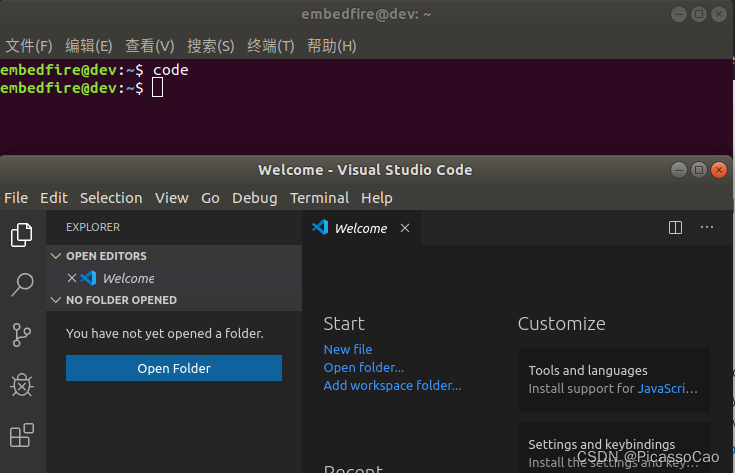Viewport: 735px width, 473px height.
Task: Close the Welcome tab with its X
Action: click(x=405, y=228)
